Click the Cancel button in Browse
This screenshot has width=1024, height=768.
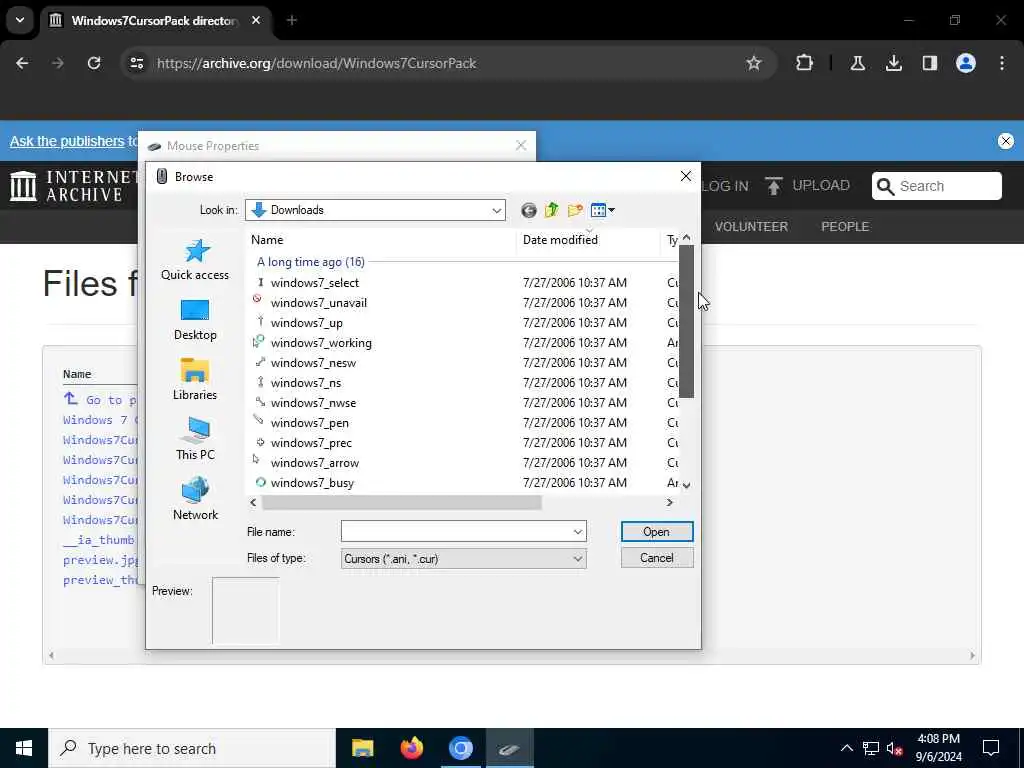tap(657, 558)
